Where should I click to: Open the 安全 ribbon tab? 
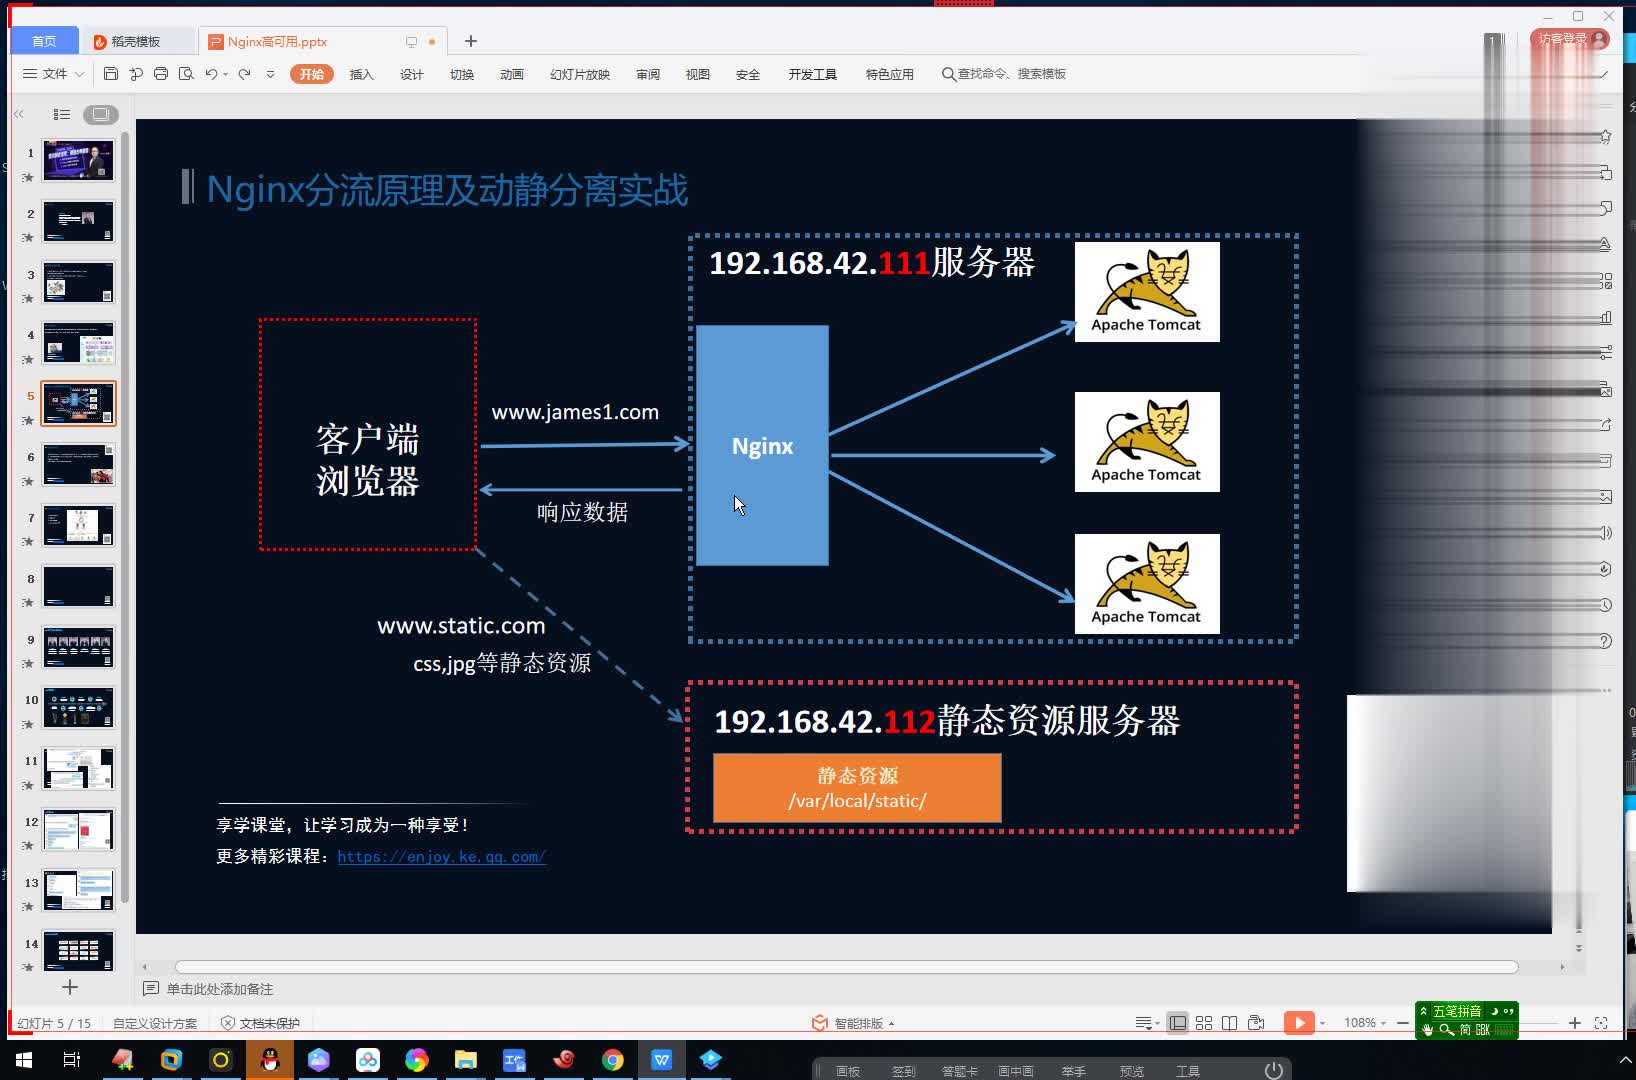[x=747, y=75]
